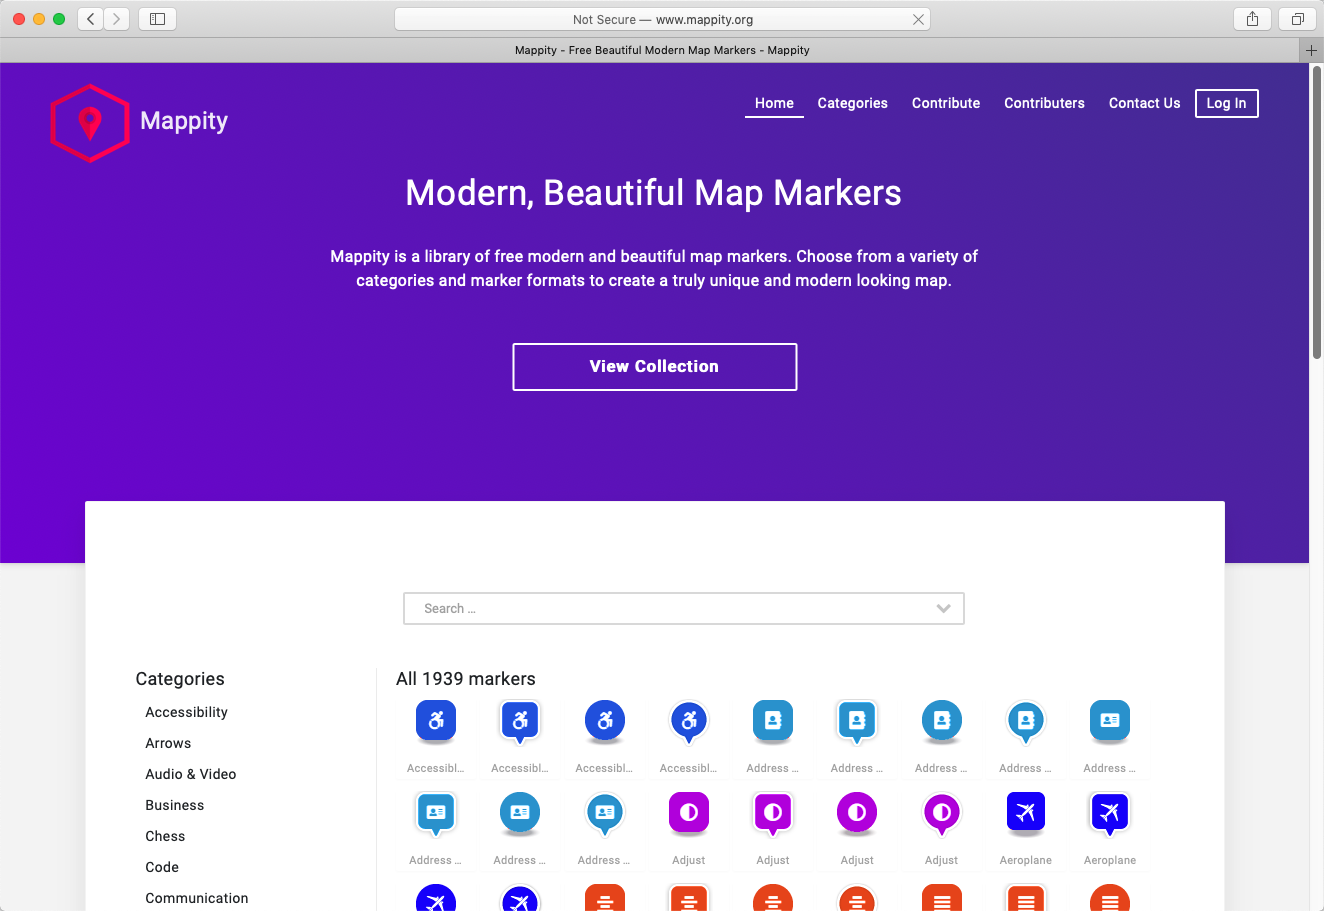Open the Code category
The width and height of the screenshot is (1324, 911).
pyautogui.click(x=162, y=867)
